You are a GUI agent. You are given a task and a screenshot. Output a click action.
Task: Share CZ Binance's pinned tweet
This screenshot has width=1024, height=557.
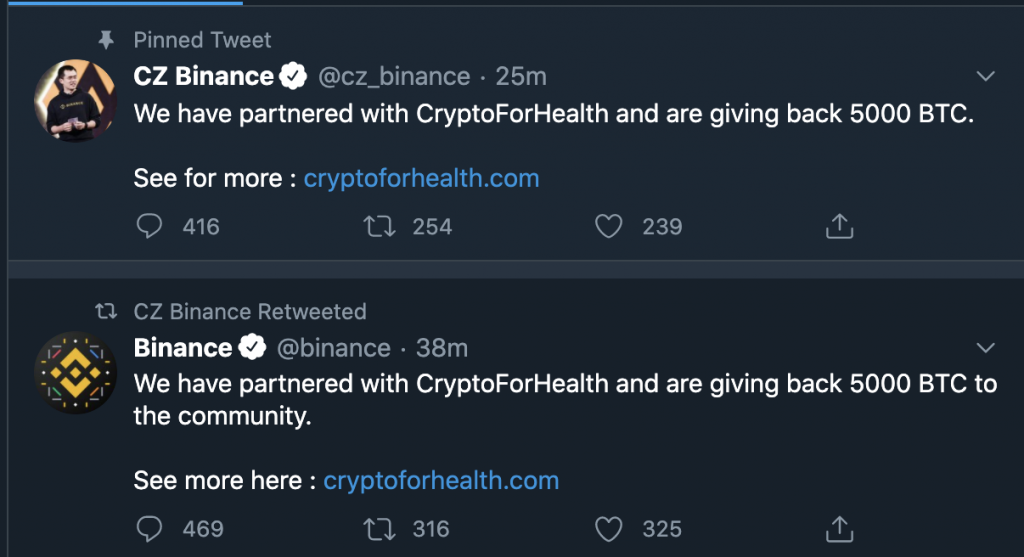pyautogui.click(x=839, y=227)
